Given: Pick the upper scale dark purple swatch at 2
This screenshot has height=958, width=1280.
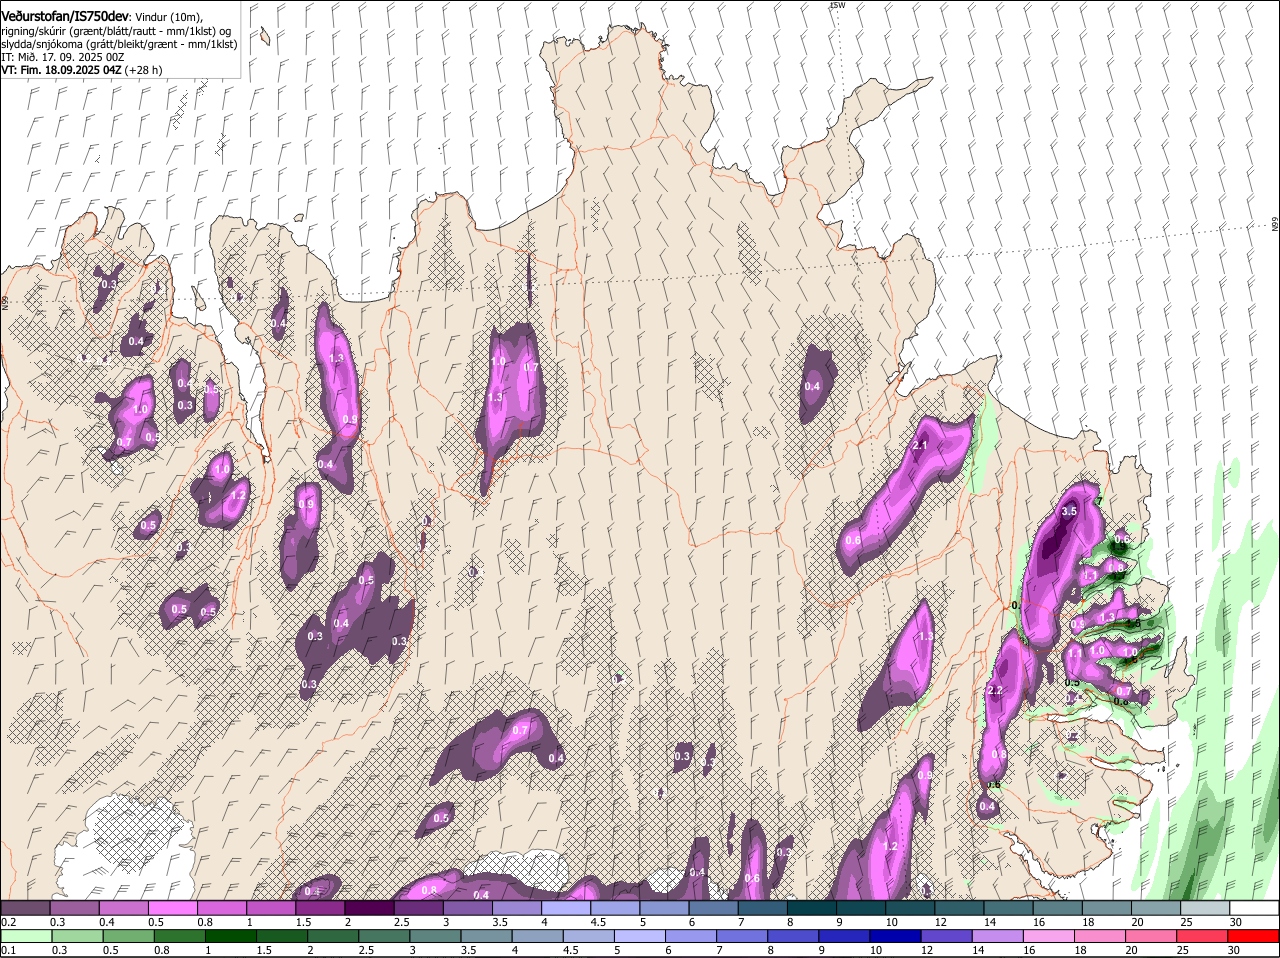Looking at the screenshot, I should 369,907.
